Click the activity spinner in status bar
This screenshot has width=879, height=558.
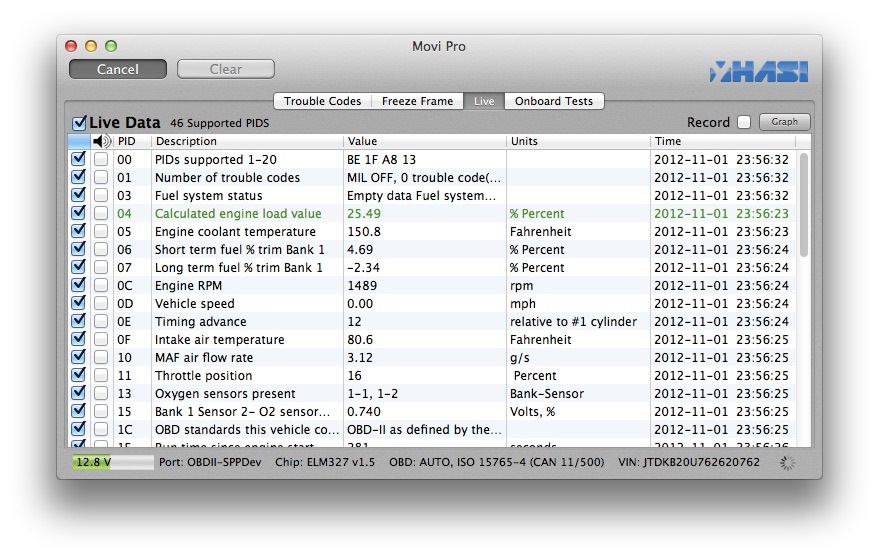788,463
